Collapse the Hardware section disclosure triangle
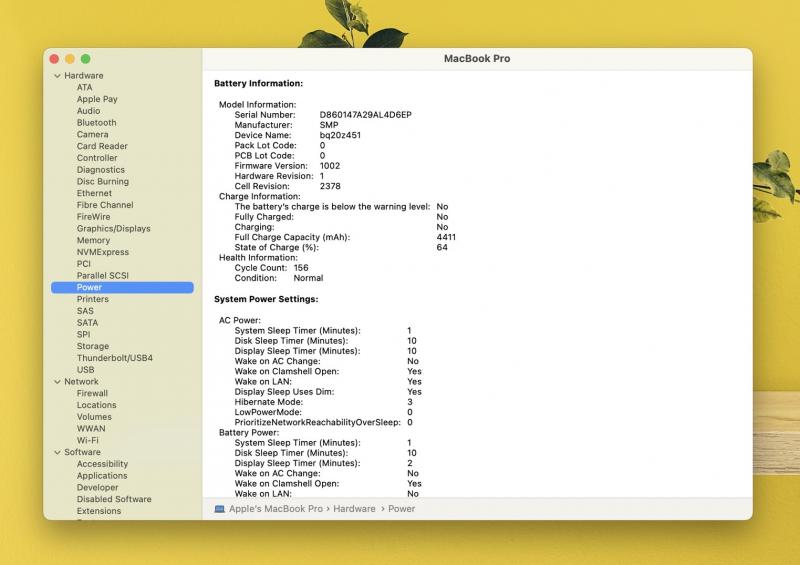The image size is (800, 565). point(57,76)
